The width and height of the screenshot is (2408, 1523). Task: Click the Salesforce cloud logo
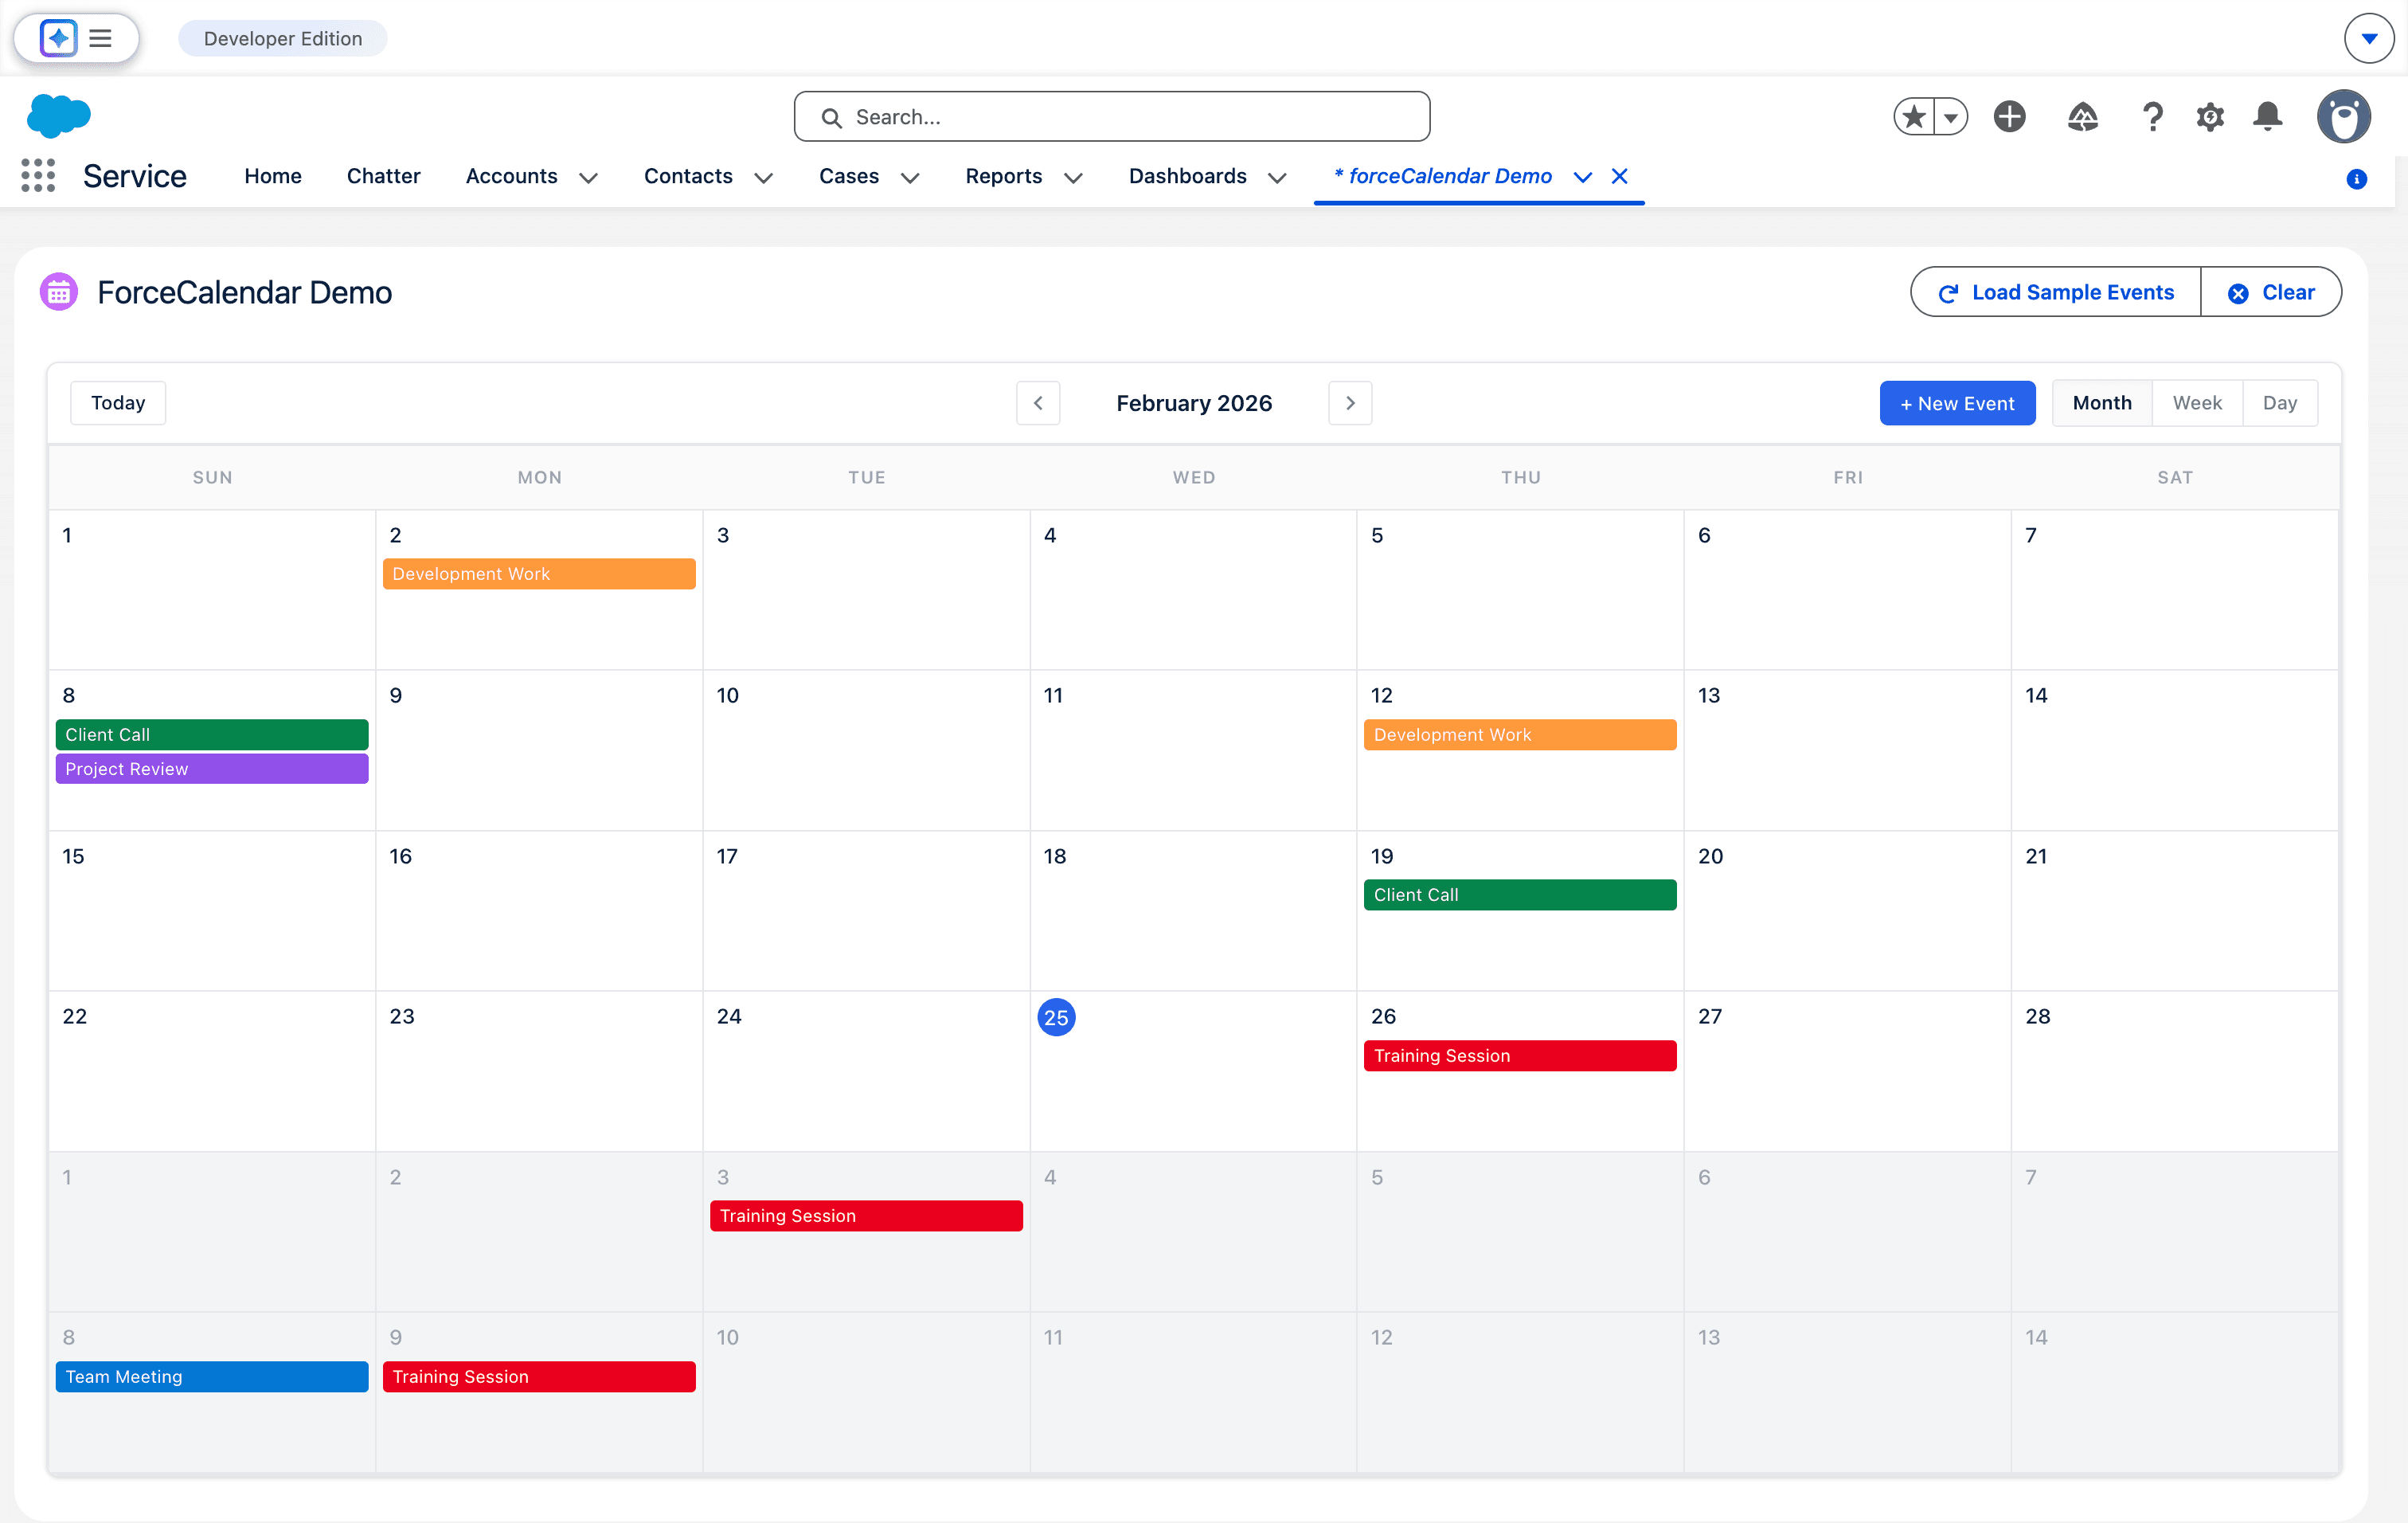[x=58, y=115]
